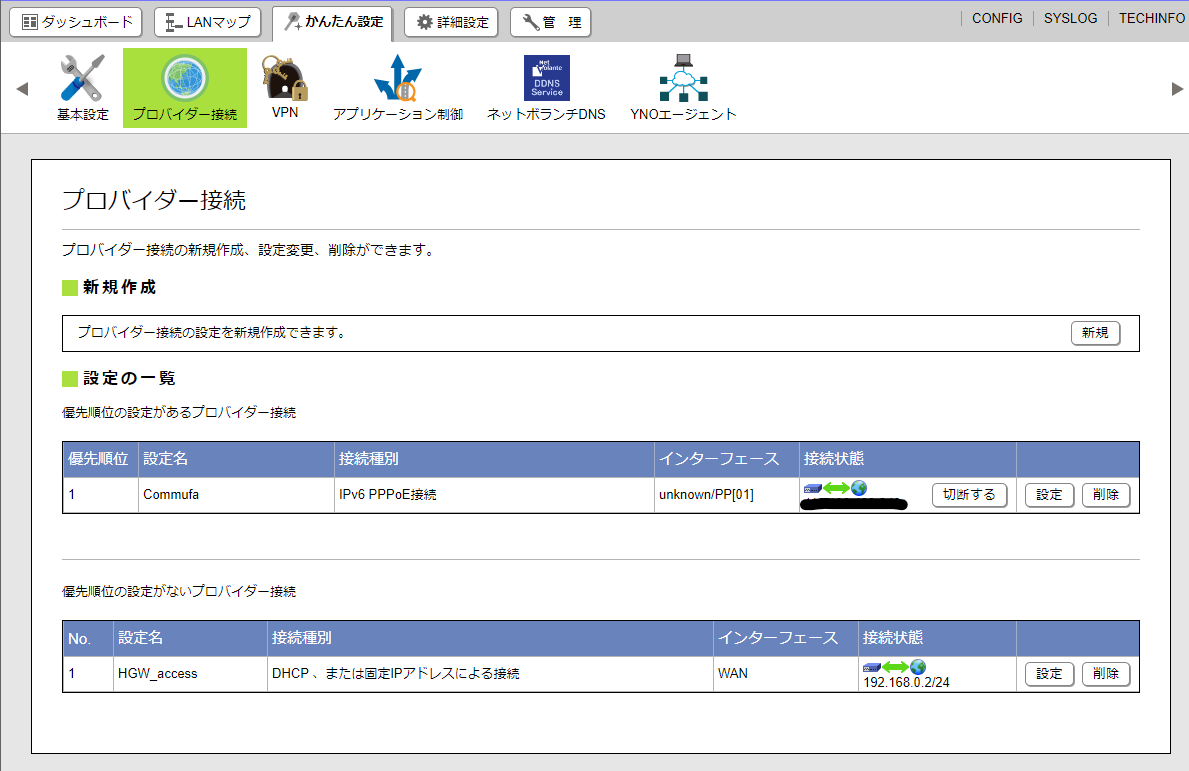Viewport: 1189px width, 771px height.
Task: Click 優先順位の設定がないプロバイダー接続 label
Action: coord(179,591)
